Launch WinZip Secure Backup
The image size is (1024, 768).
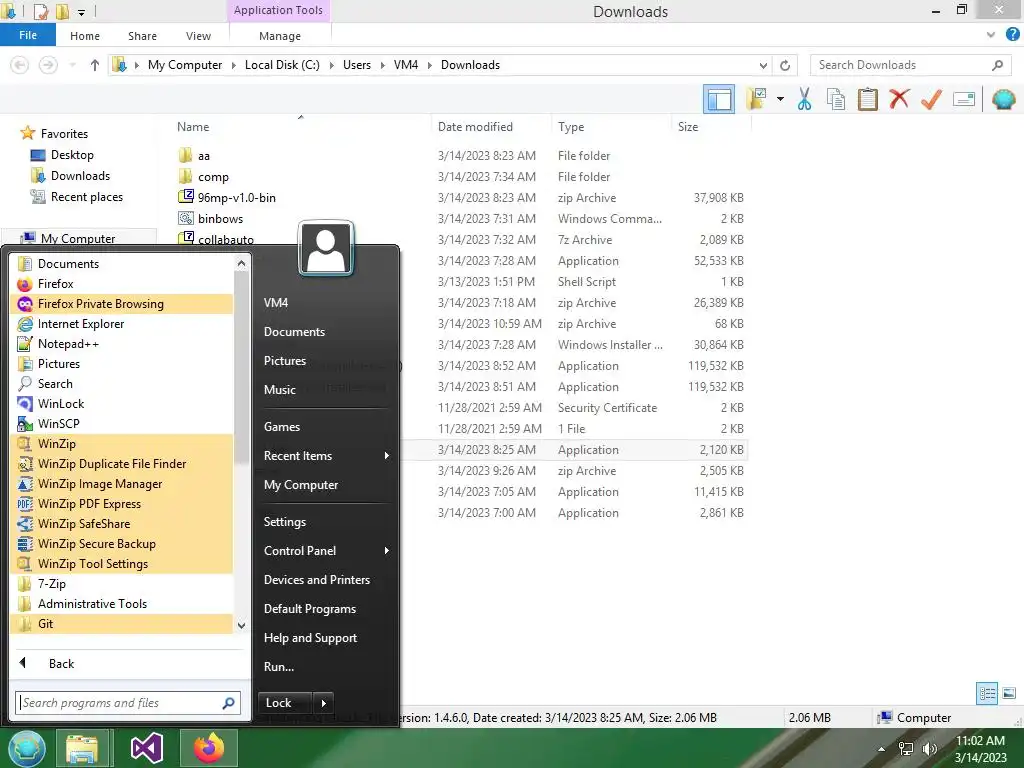[122, 544]
